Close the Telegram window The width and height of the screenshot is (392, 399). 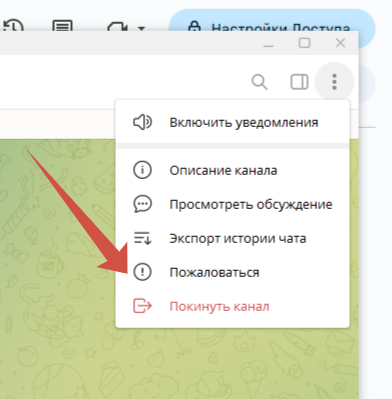pos(340,43)
